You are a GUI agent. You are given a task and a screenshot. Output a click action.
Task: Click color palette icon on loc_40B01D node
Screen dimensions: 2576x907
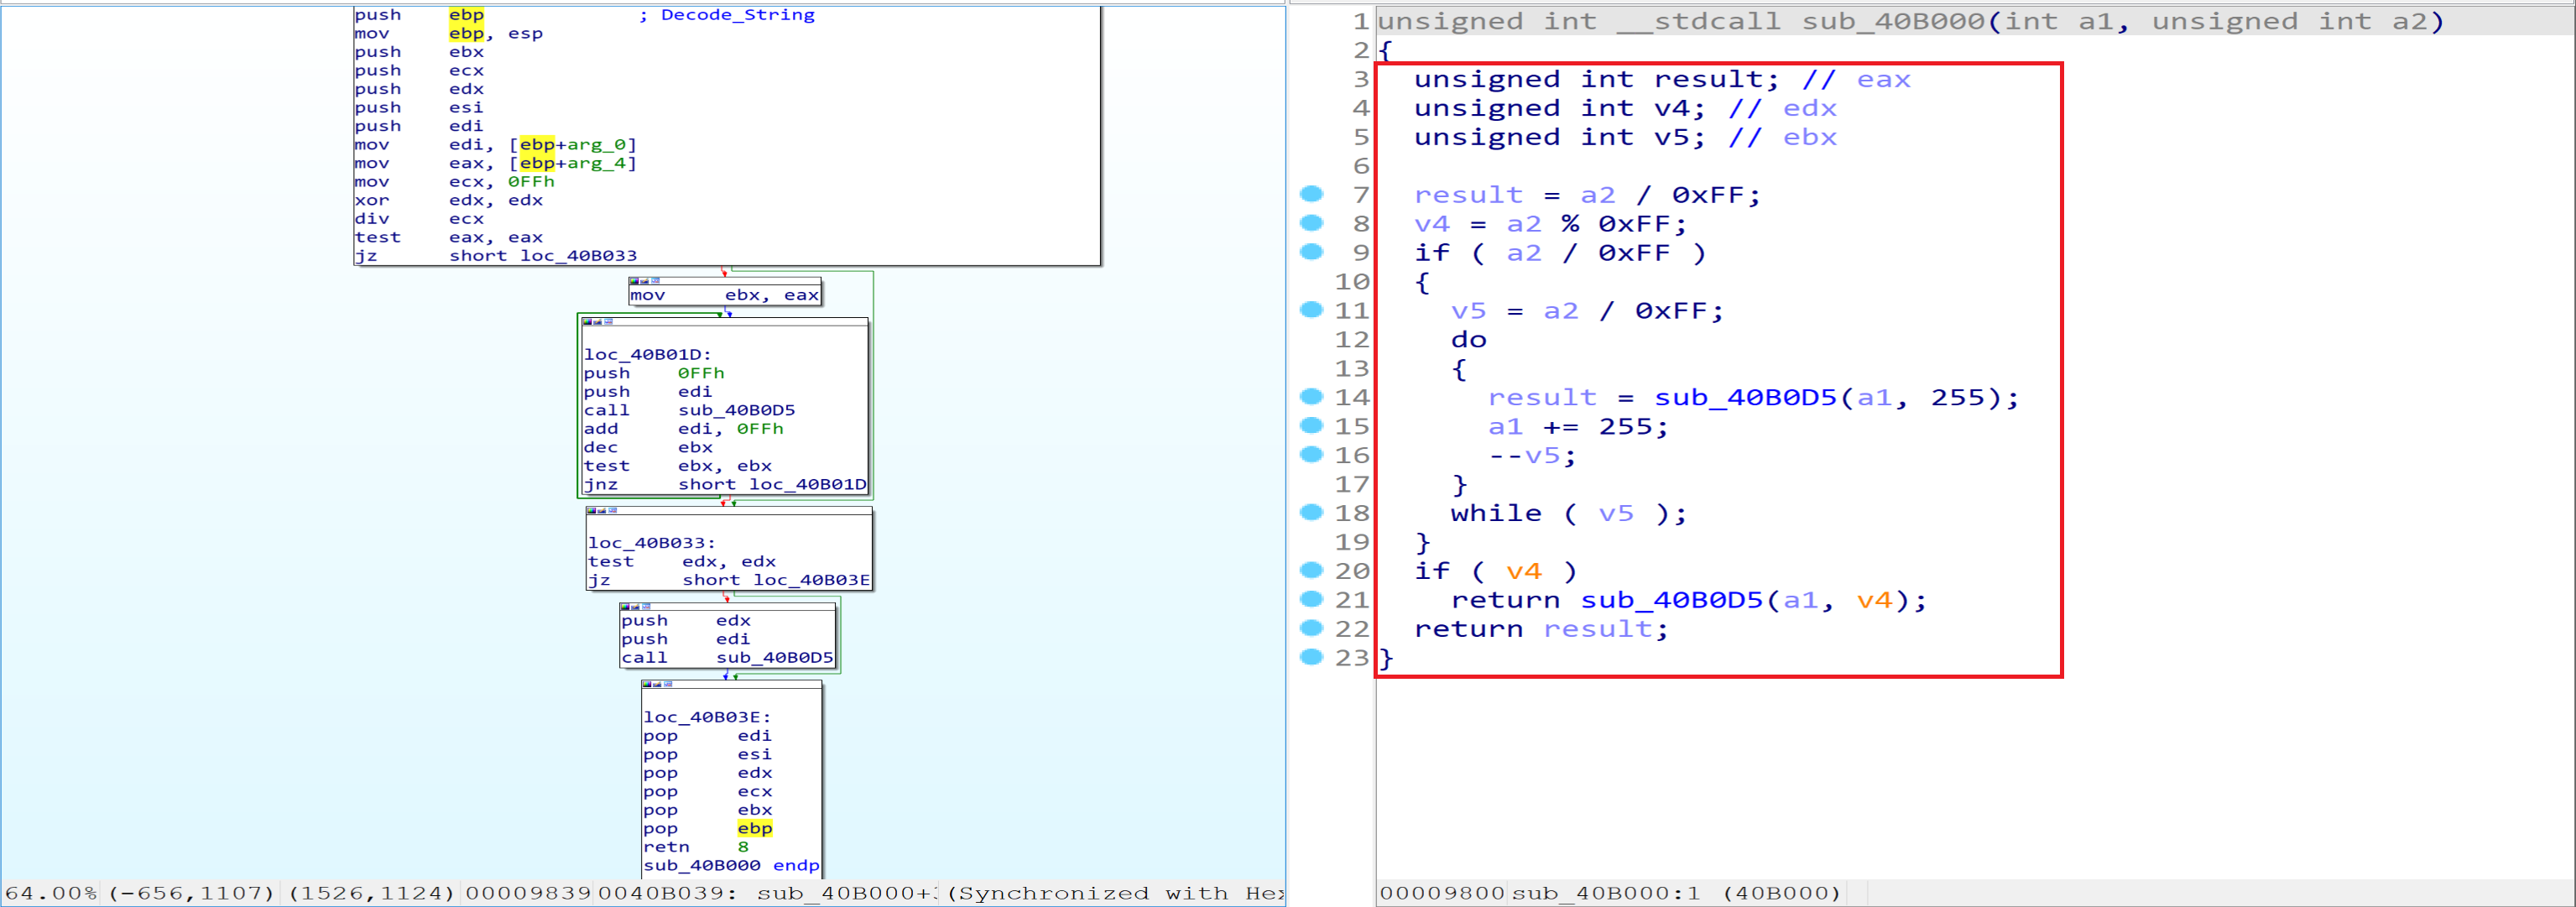pyautogui.click(x=589, y=322)
